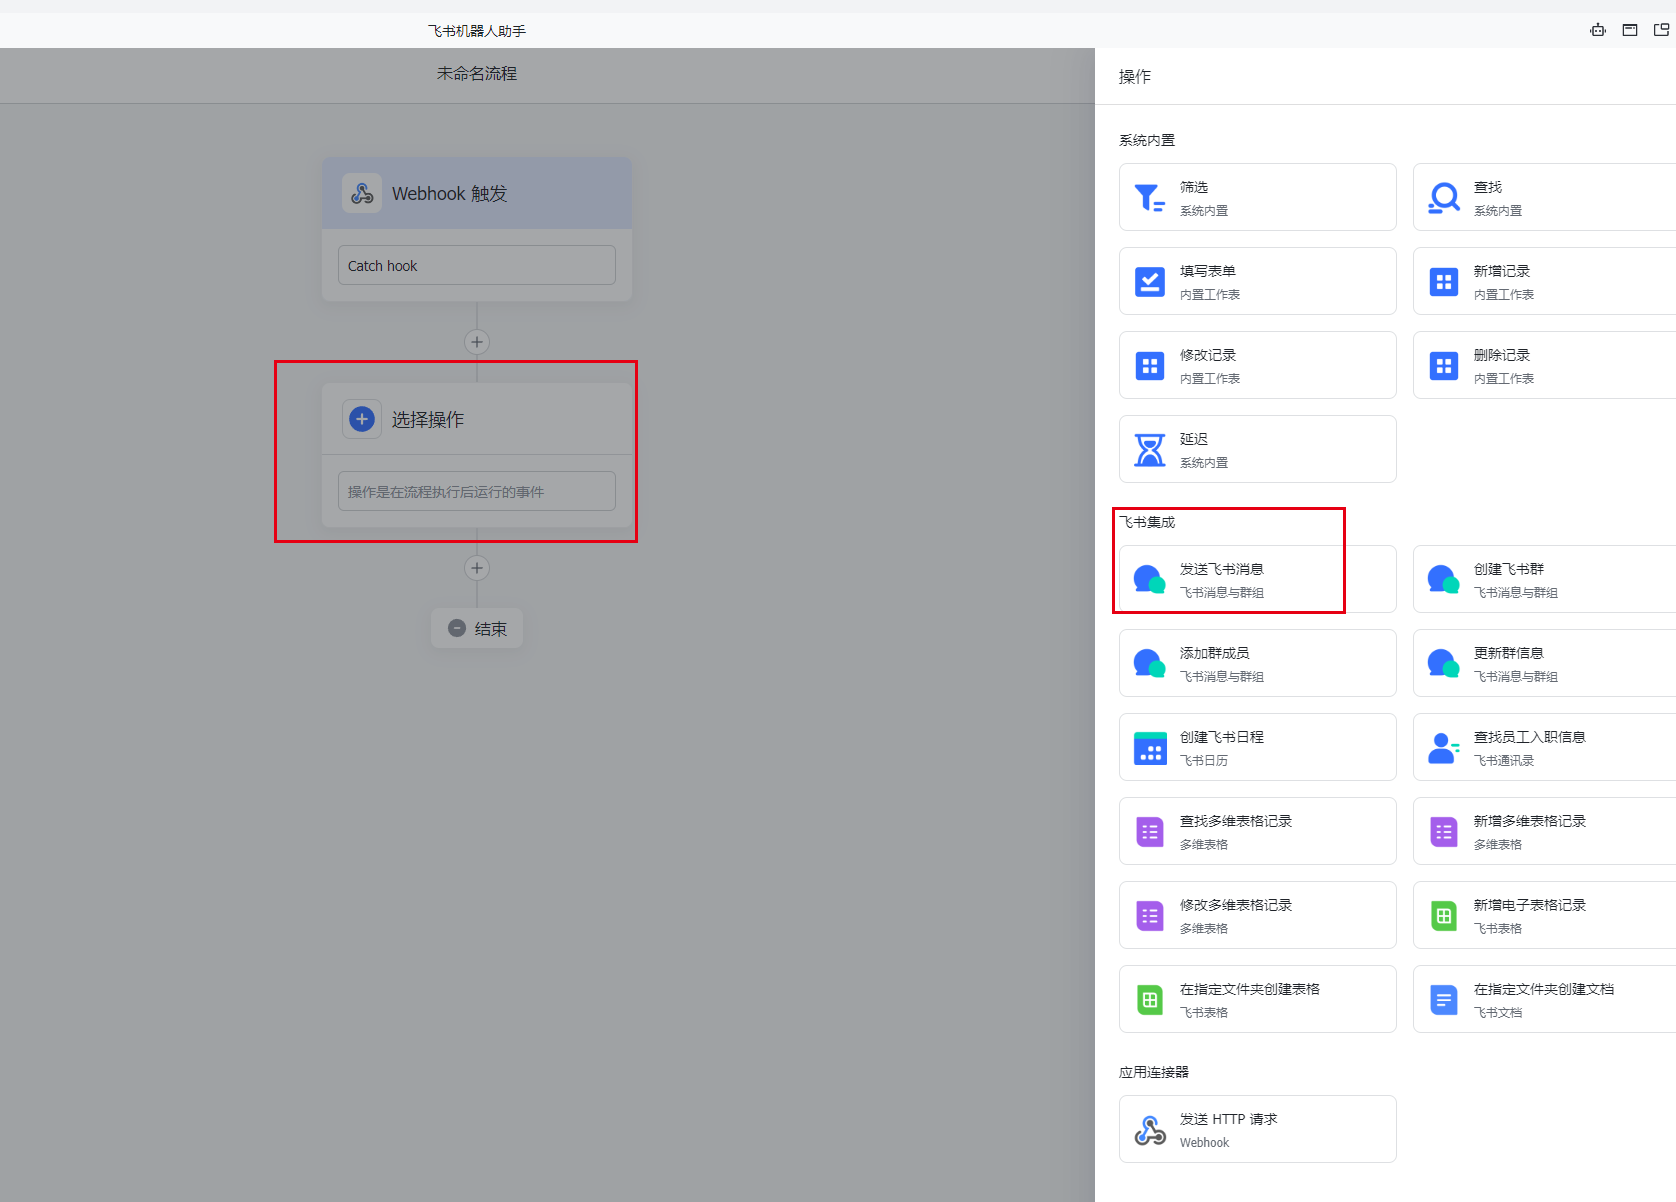Click the robot icon in top bar
1676x1202 pixels.
click(x=1598, y=30)
